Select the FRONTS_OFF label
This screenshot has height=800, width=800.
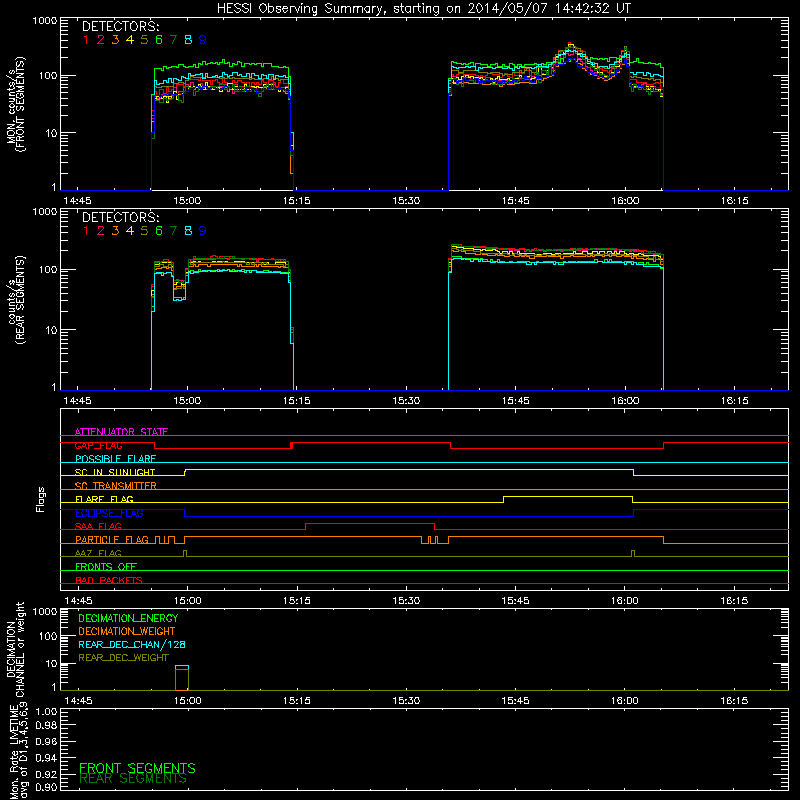click(x=106, y=567)
